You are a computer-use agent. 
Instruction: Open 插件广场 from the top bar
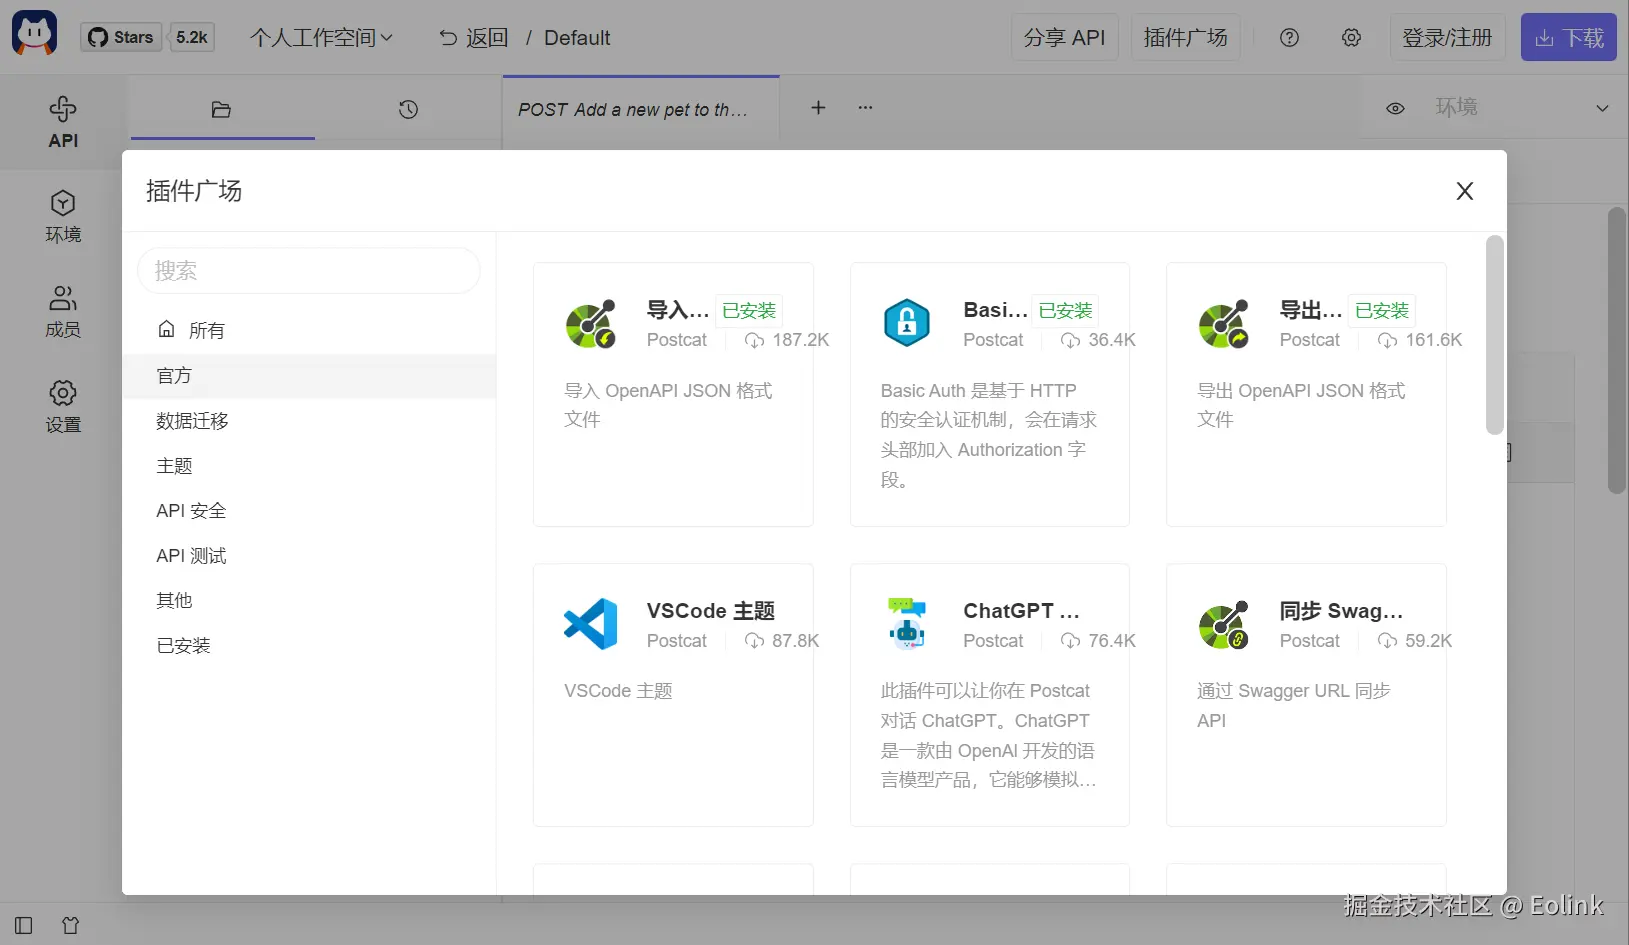tap(1185, 38)
